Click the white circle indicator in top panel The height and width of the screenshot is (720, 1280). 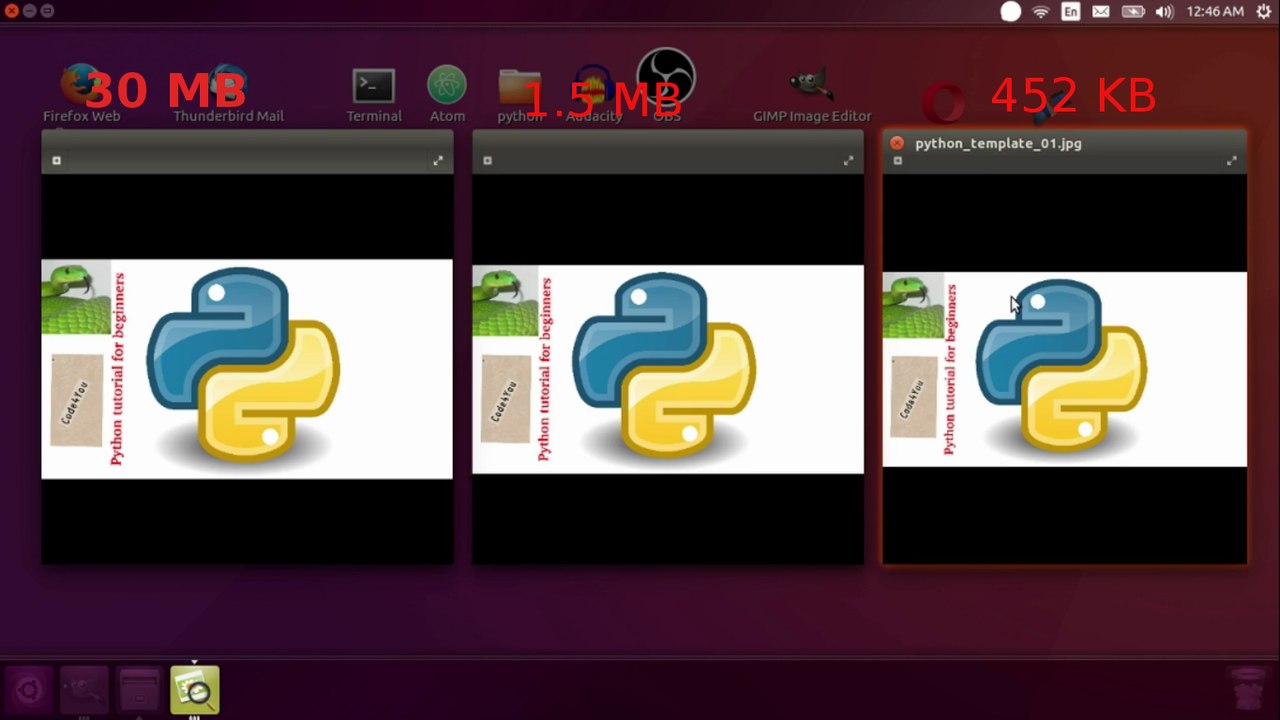(x=1011, y=11)
